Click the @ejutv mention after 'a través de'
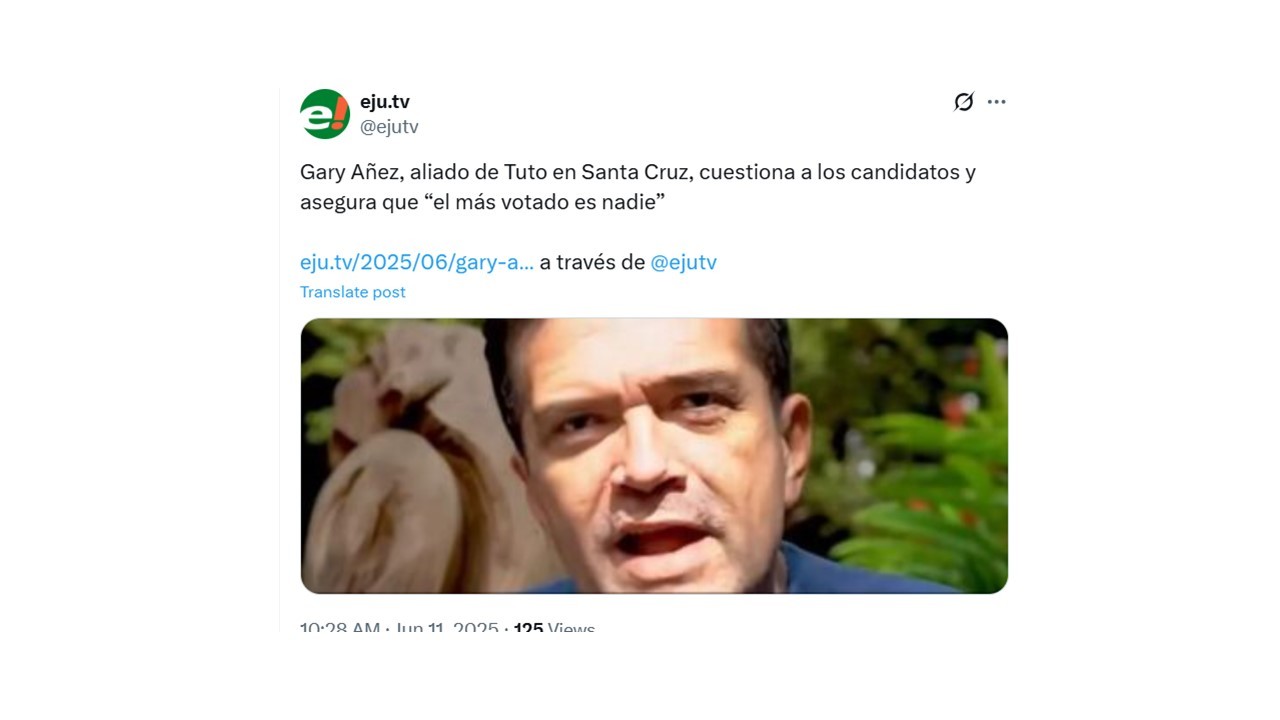 coord(684,262)
